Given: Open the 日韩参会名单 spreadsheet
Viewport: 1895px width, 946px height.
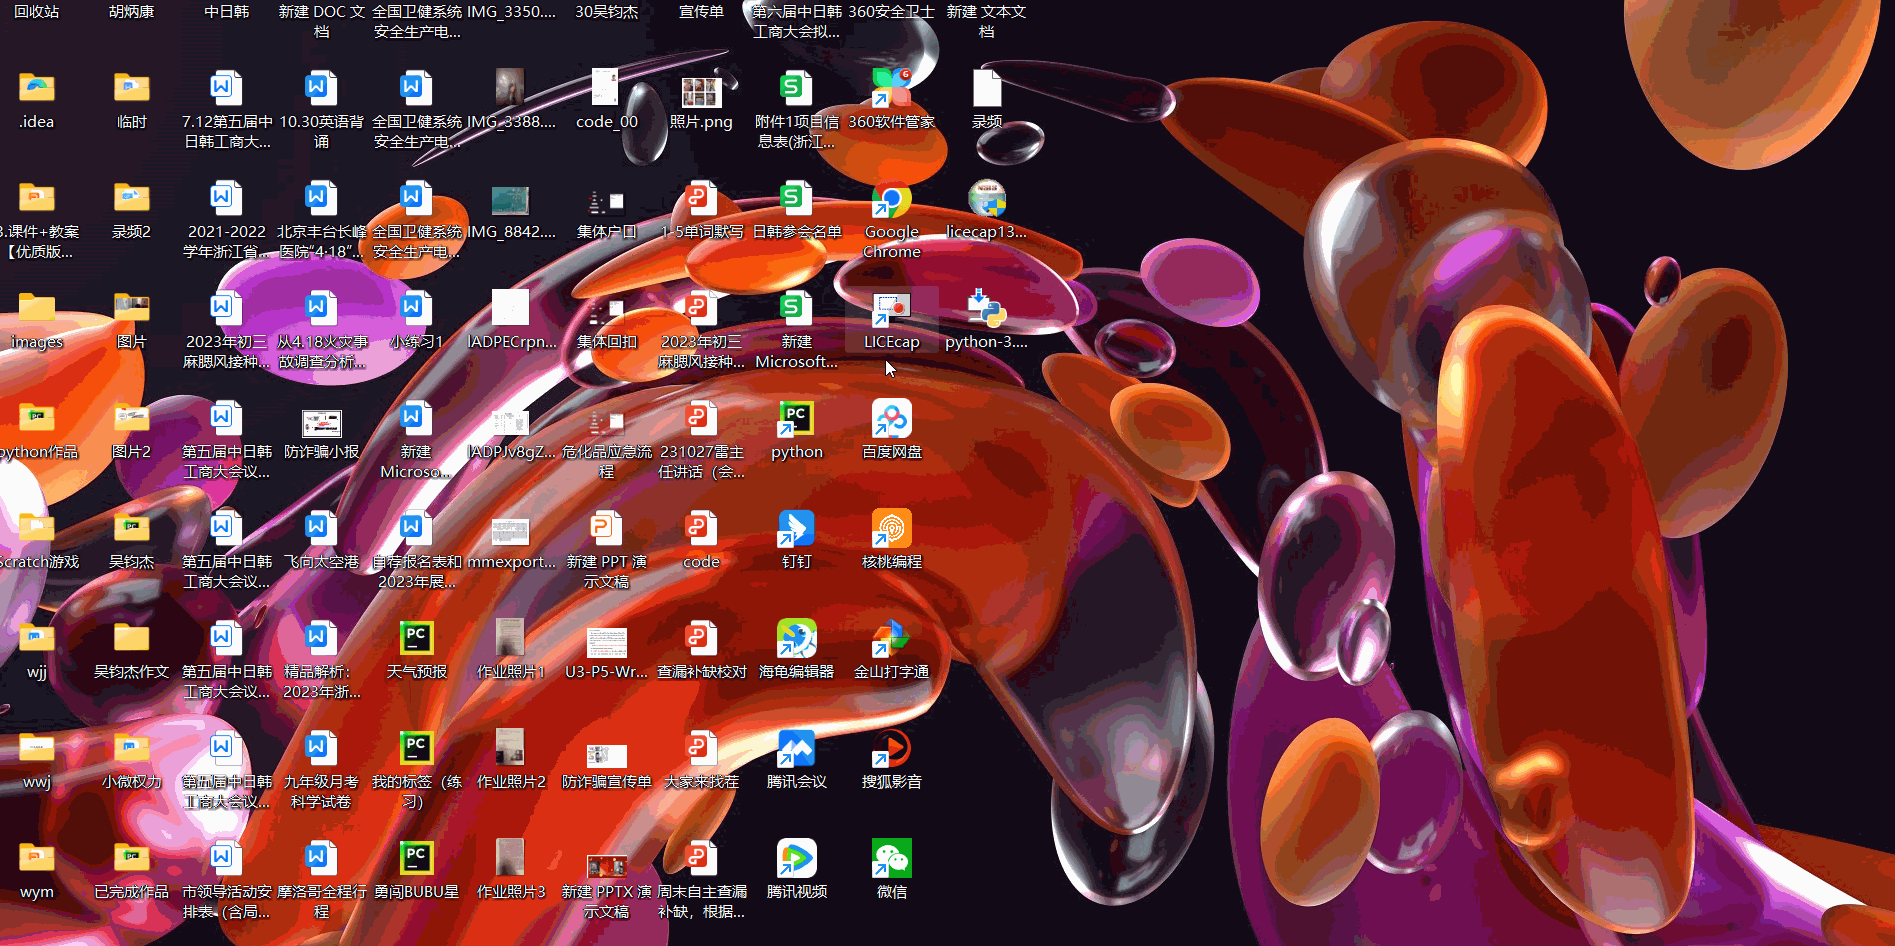Looking at the screenshot, I should (x=796, y=200).
